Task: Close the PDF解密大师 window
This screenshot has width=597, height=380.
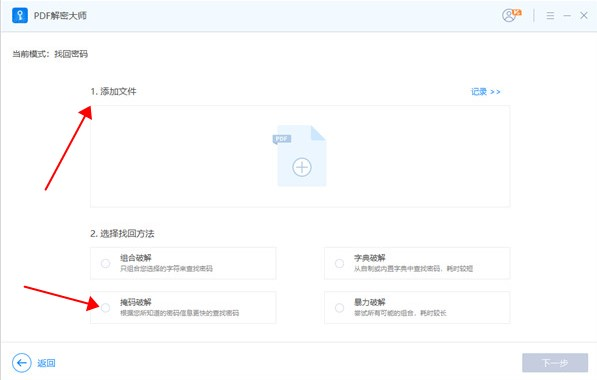Action: (584, 16)
